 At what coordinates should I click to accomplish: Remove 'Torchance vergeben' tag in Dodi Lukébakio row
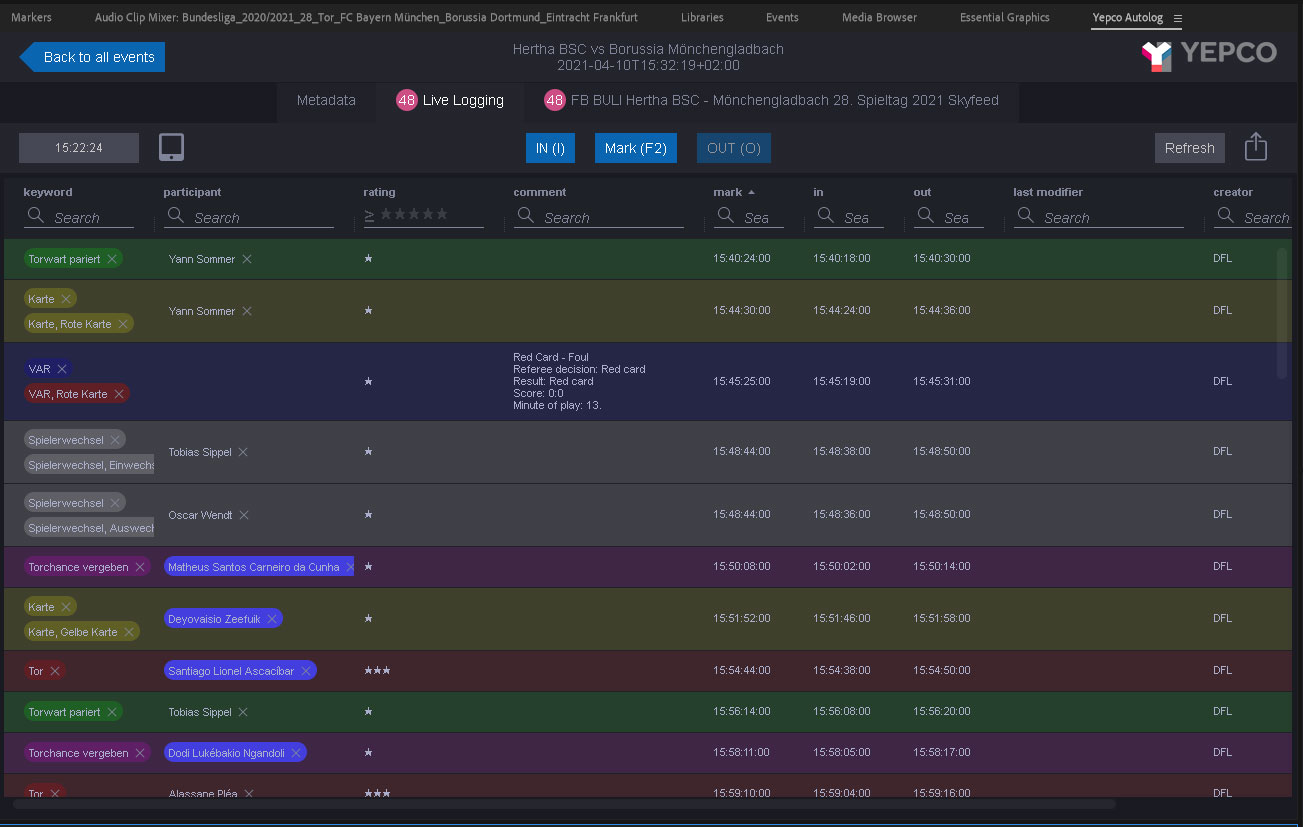[x=140, y=753]
